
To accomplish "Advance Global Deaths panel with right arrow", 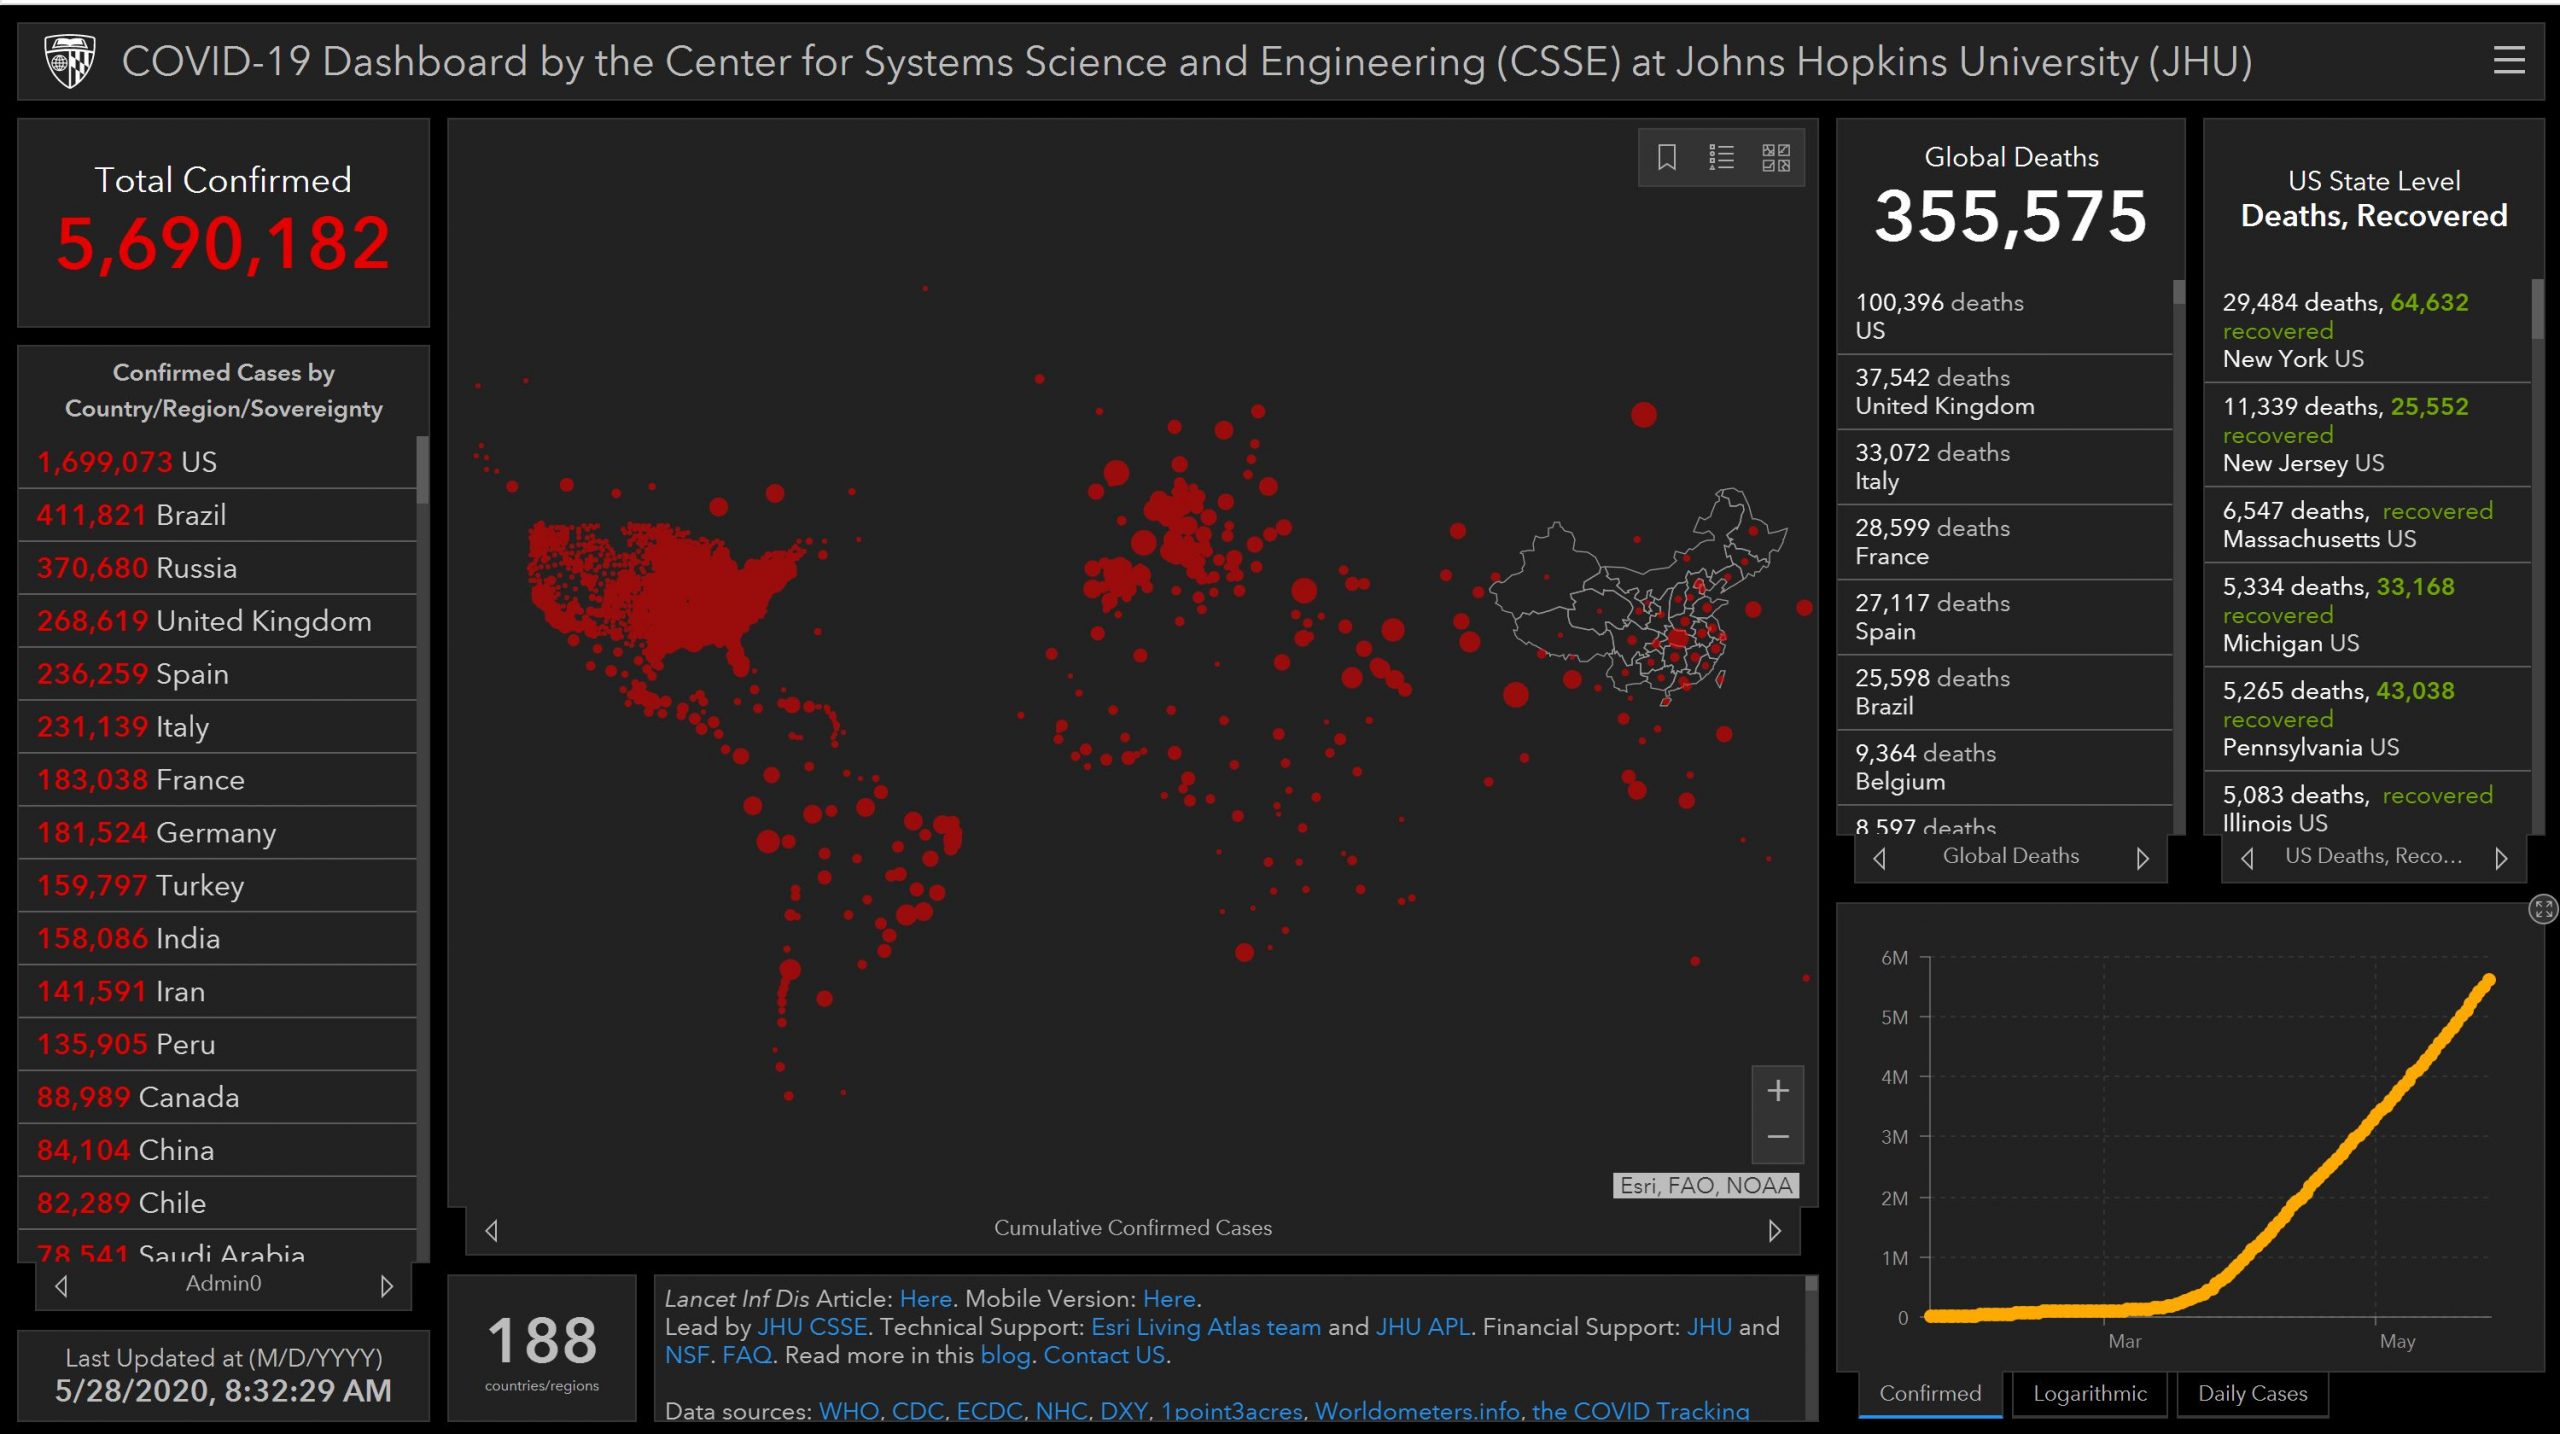I will point(2142,858).
